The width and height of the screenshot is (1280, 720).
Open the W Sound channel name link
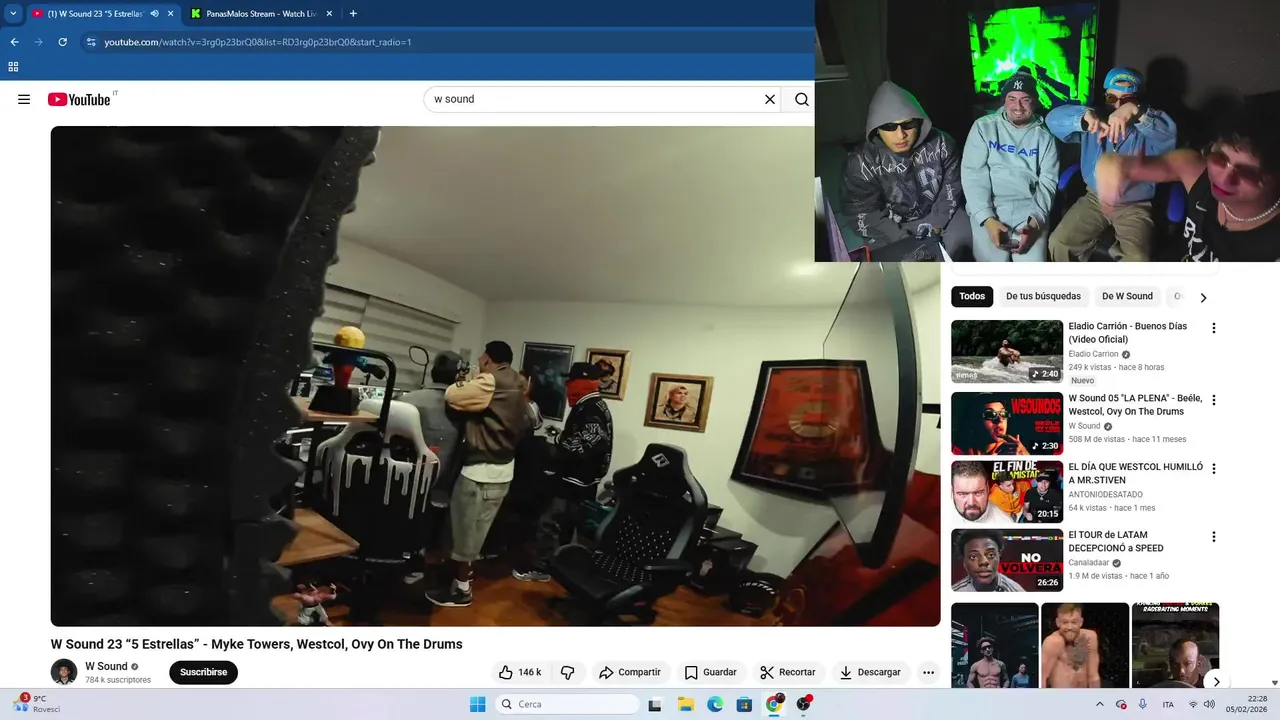pyautogui.click(x=106, y=666)
